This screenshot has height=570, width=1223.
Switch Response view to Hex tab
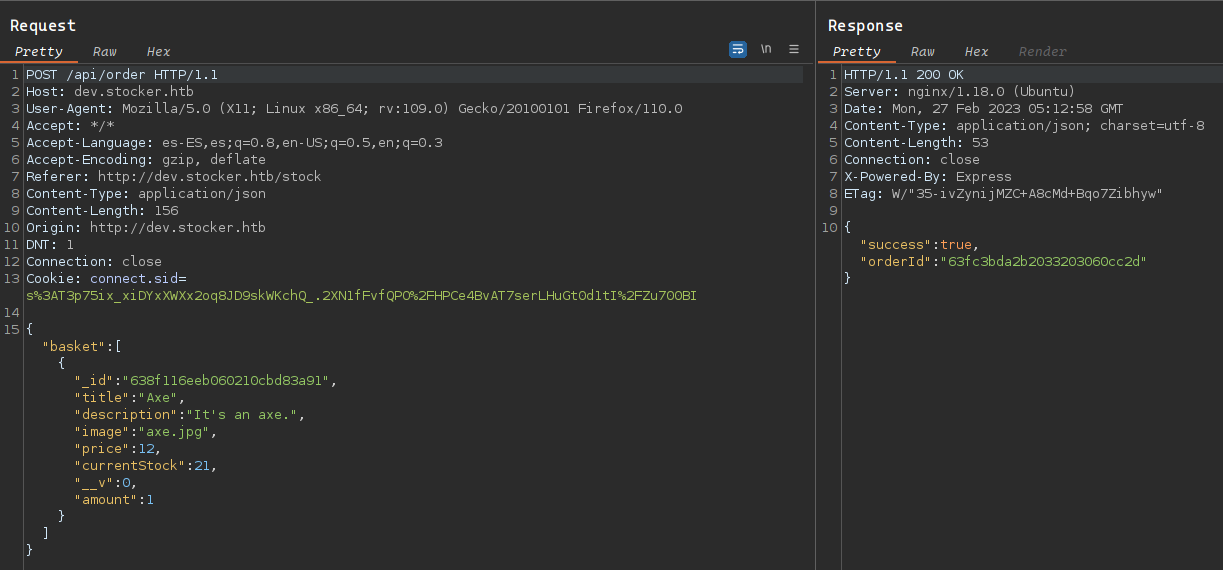click(x=976, y=52)
